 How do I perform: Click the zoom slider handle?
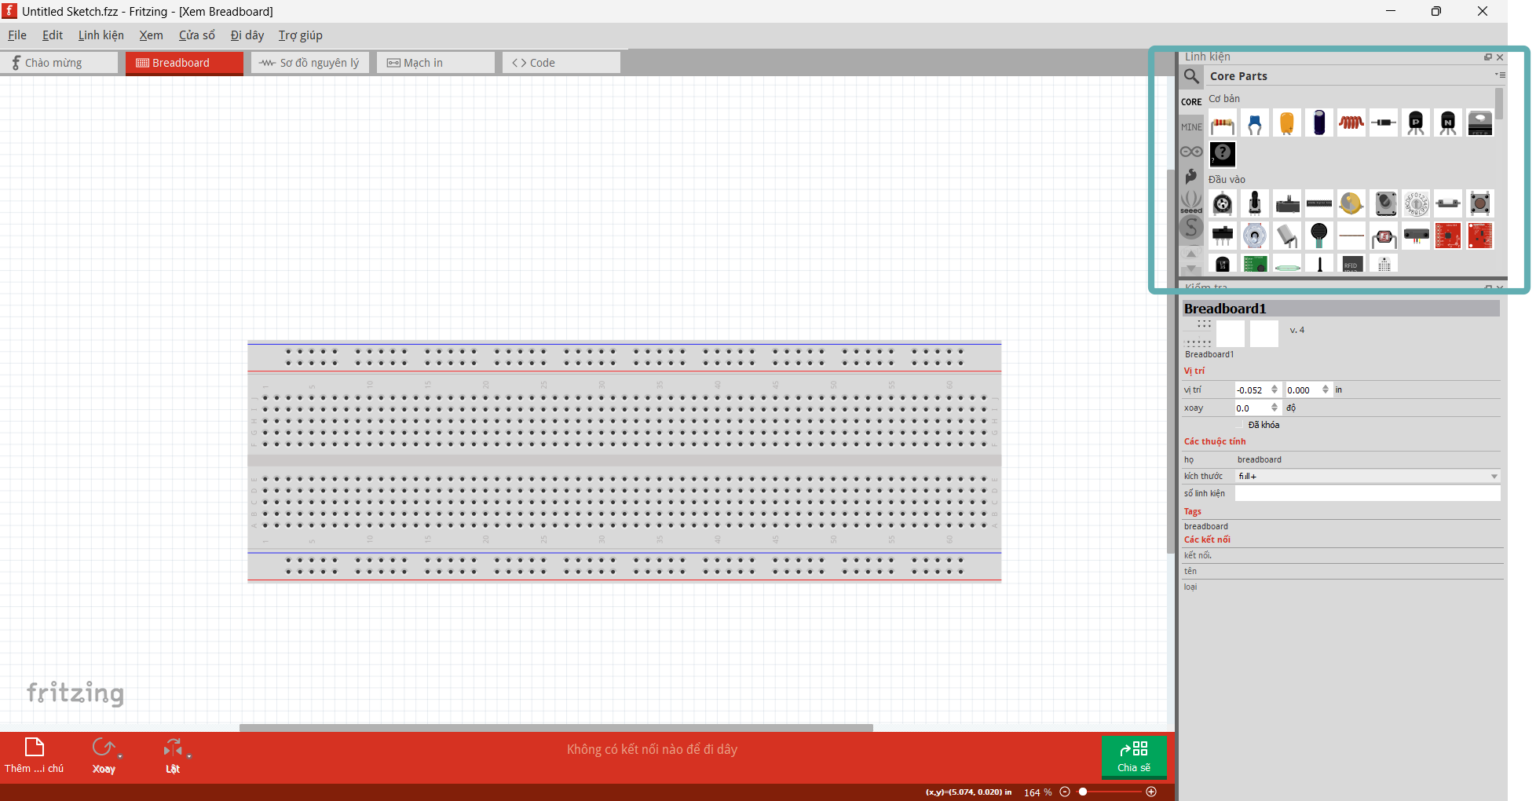point(1083,792)
